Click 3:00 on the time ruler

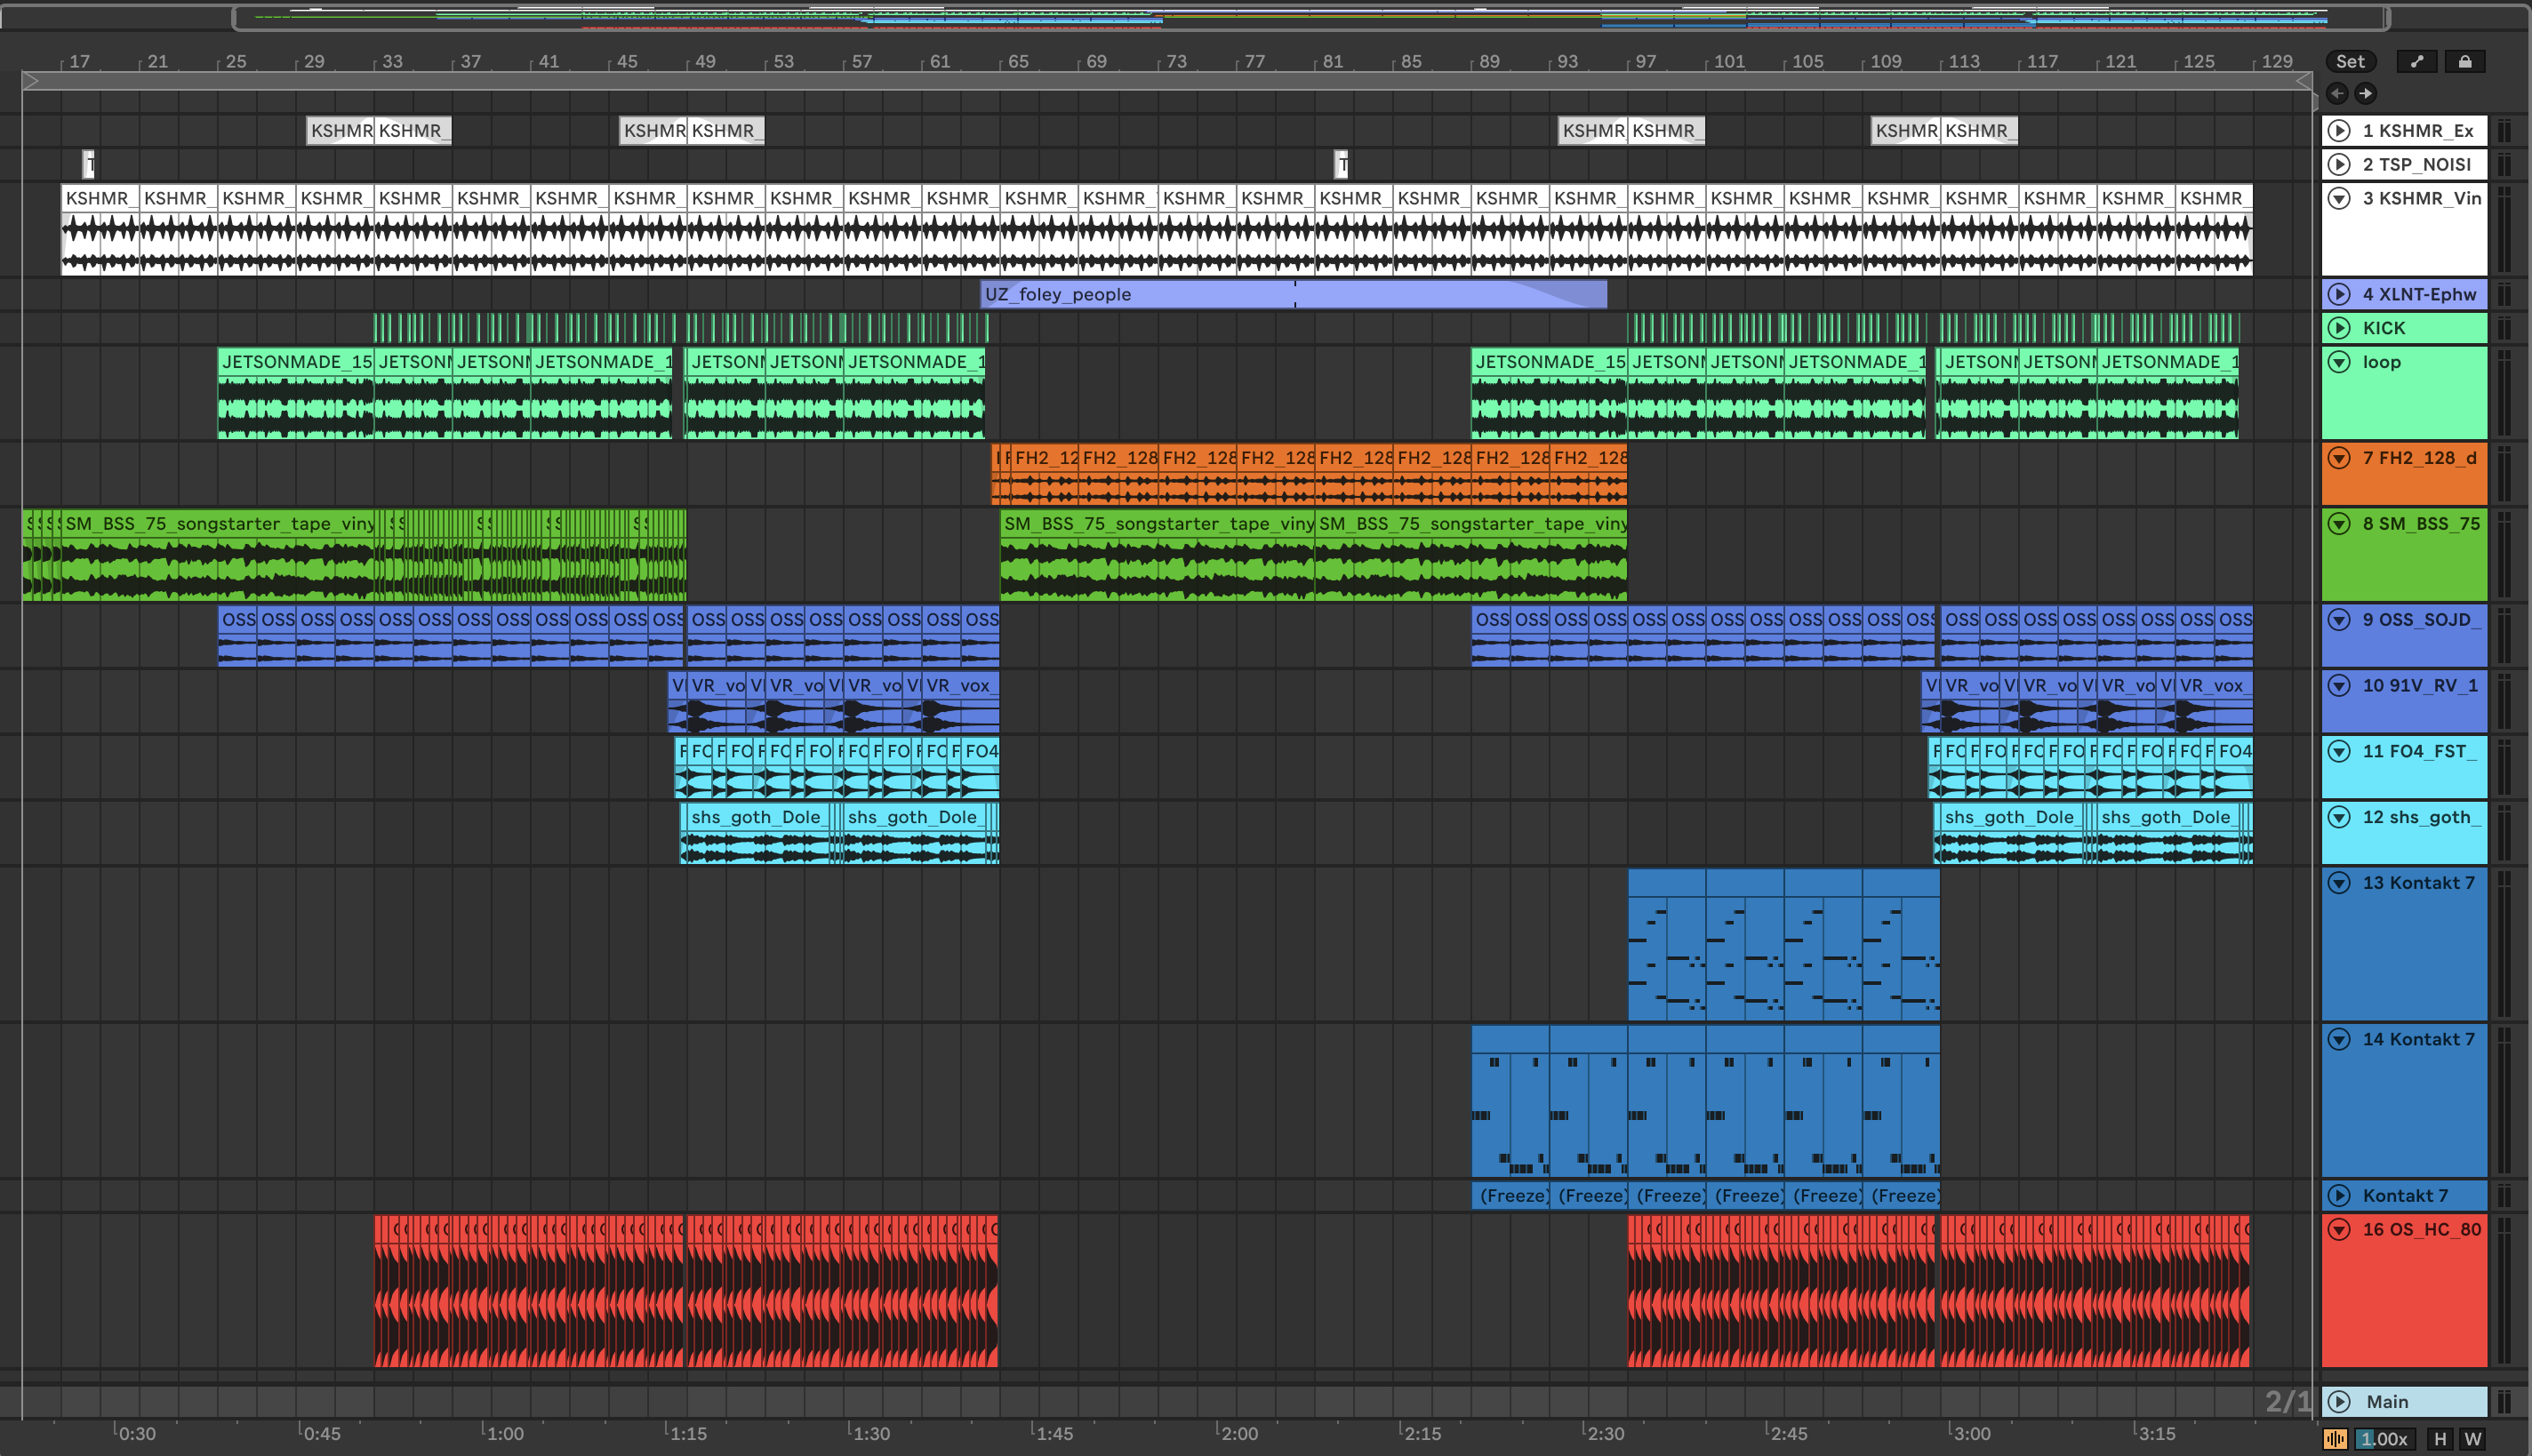pos(1972,1433)
